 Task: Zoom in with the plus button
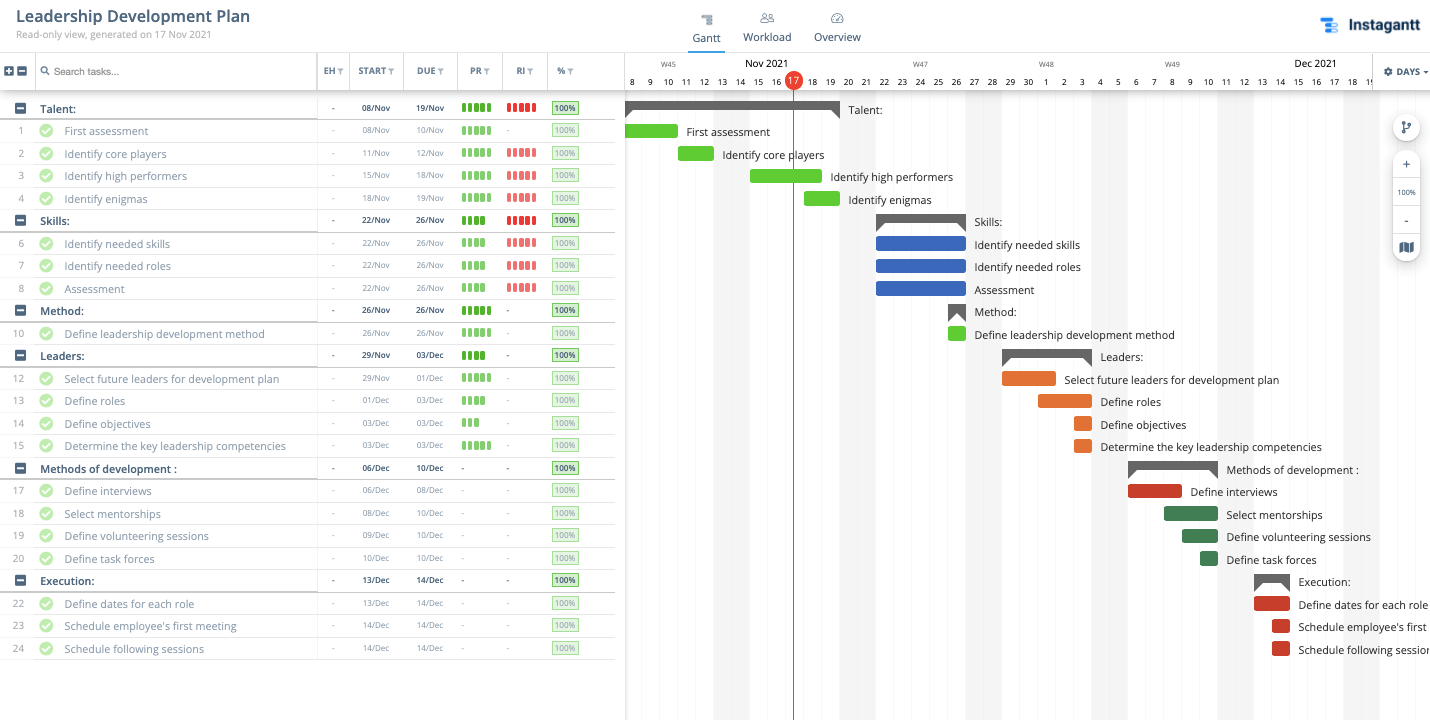[x=1406, y=164]
